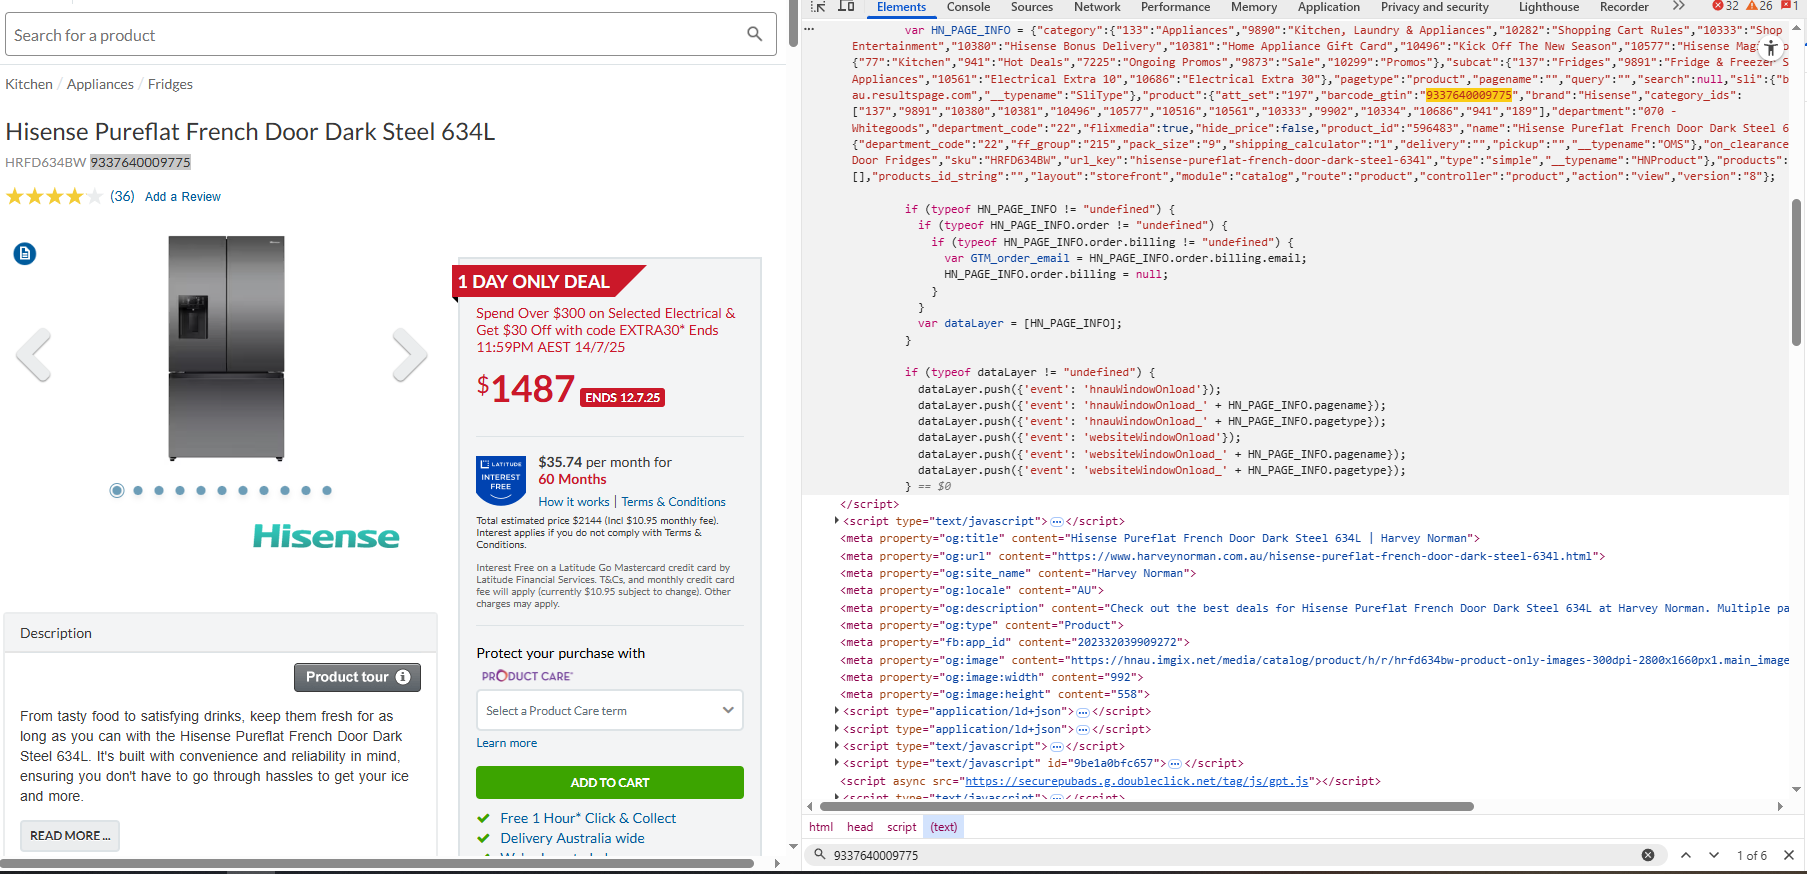Clear the DevTools search field

1648,855
